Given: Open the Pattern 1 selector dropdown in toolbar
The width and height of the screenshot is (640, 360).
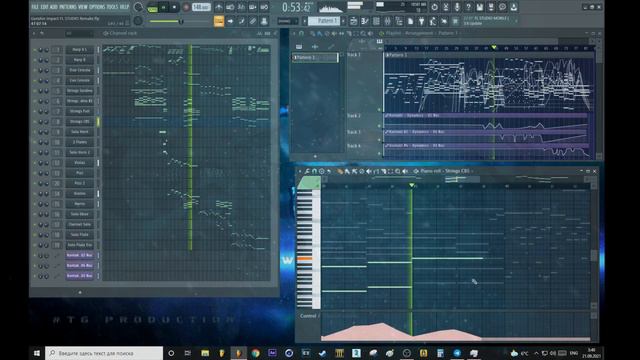Looking at the screenshot, I should (324, 21).
